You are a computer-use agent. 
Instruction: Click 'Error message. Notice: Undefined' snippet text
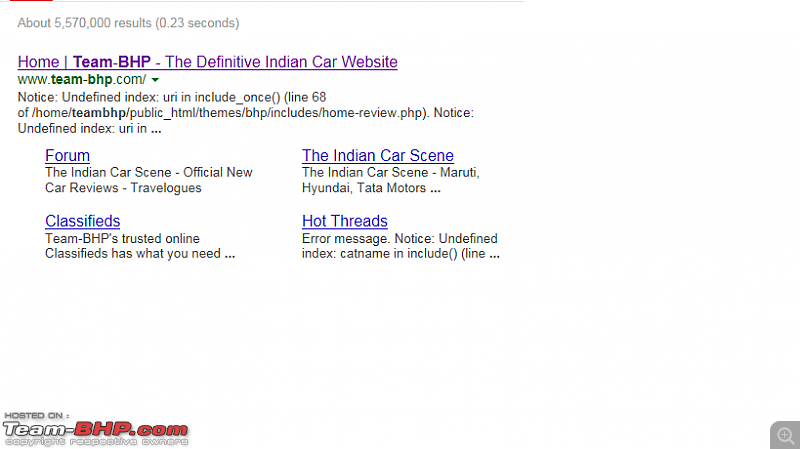click(399, 239)
